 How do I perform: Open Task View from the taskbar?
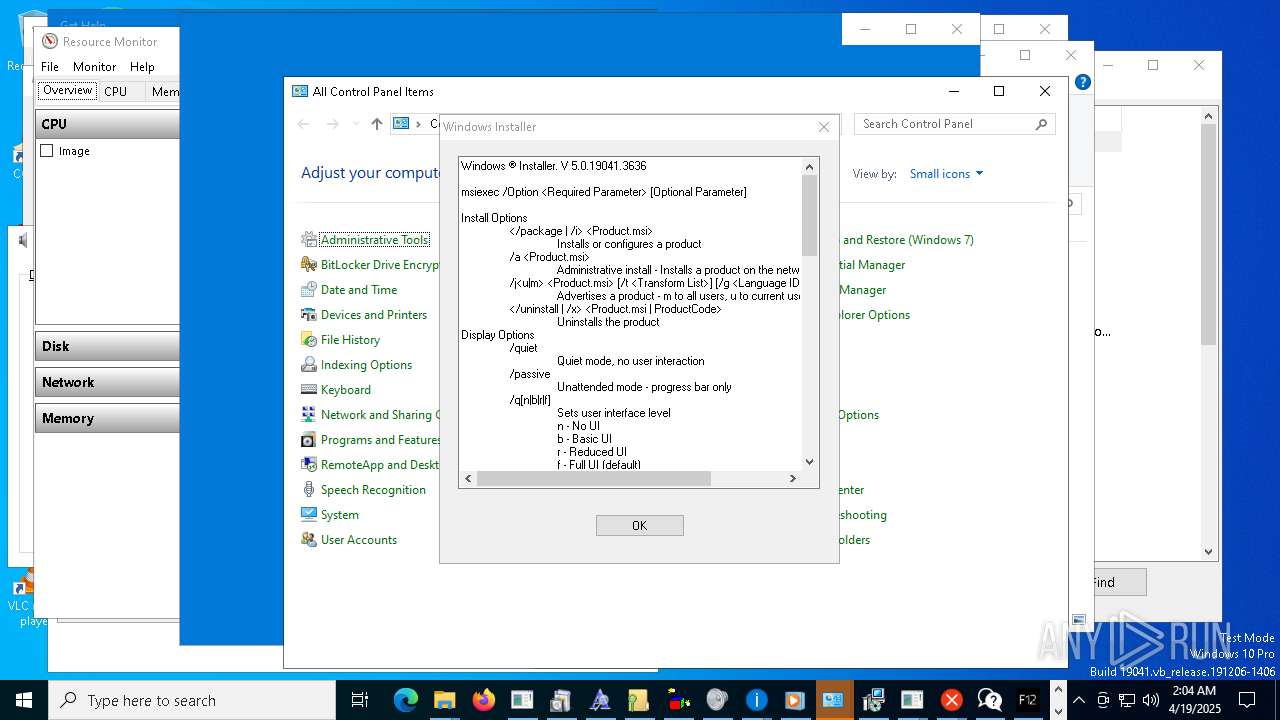click(360, 700)
